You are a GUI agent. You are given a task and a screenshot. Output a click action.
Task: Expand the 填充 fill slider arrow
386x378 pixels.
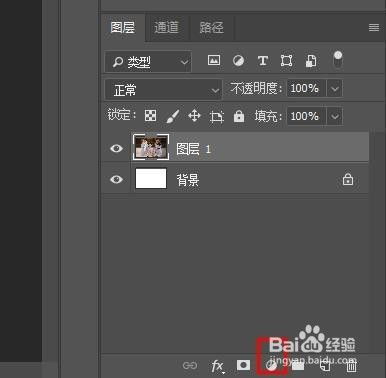[335, 116]
